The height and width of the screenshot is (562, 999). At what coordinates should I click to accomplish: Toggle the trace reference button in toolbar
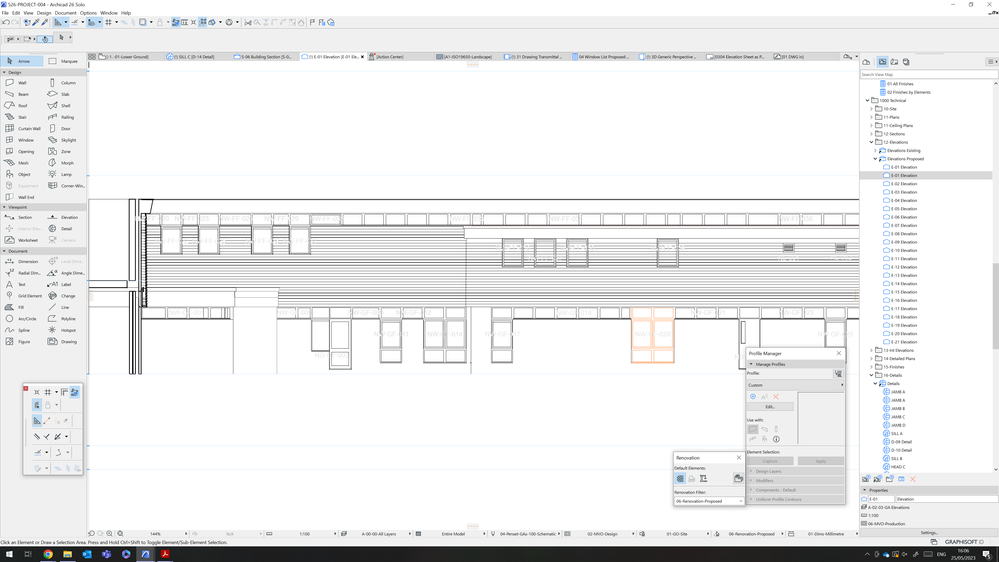[x=143, y=22]
